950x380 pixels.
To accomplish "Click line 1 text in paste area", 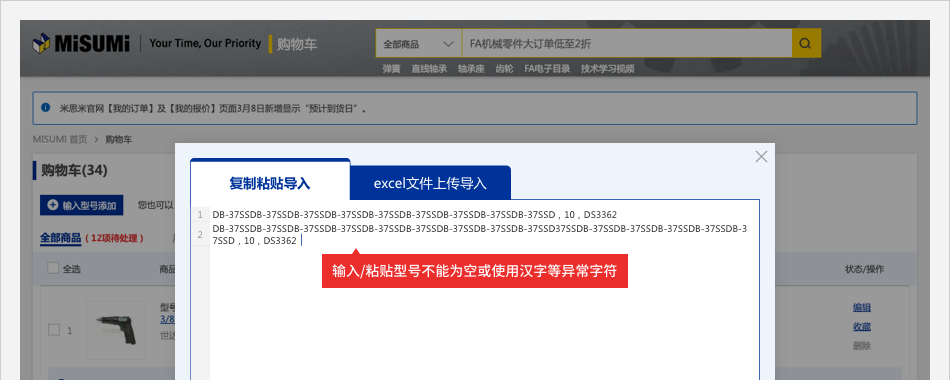I will (414, 215).
